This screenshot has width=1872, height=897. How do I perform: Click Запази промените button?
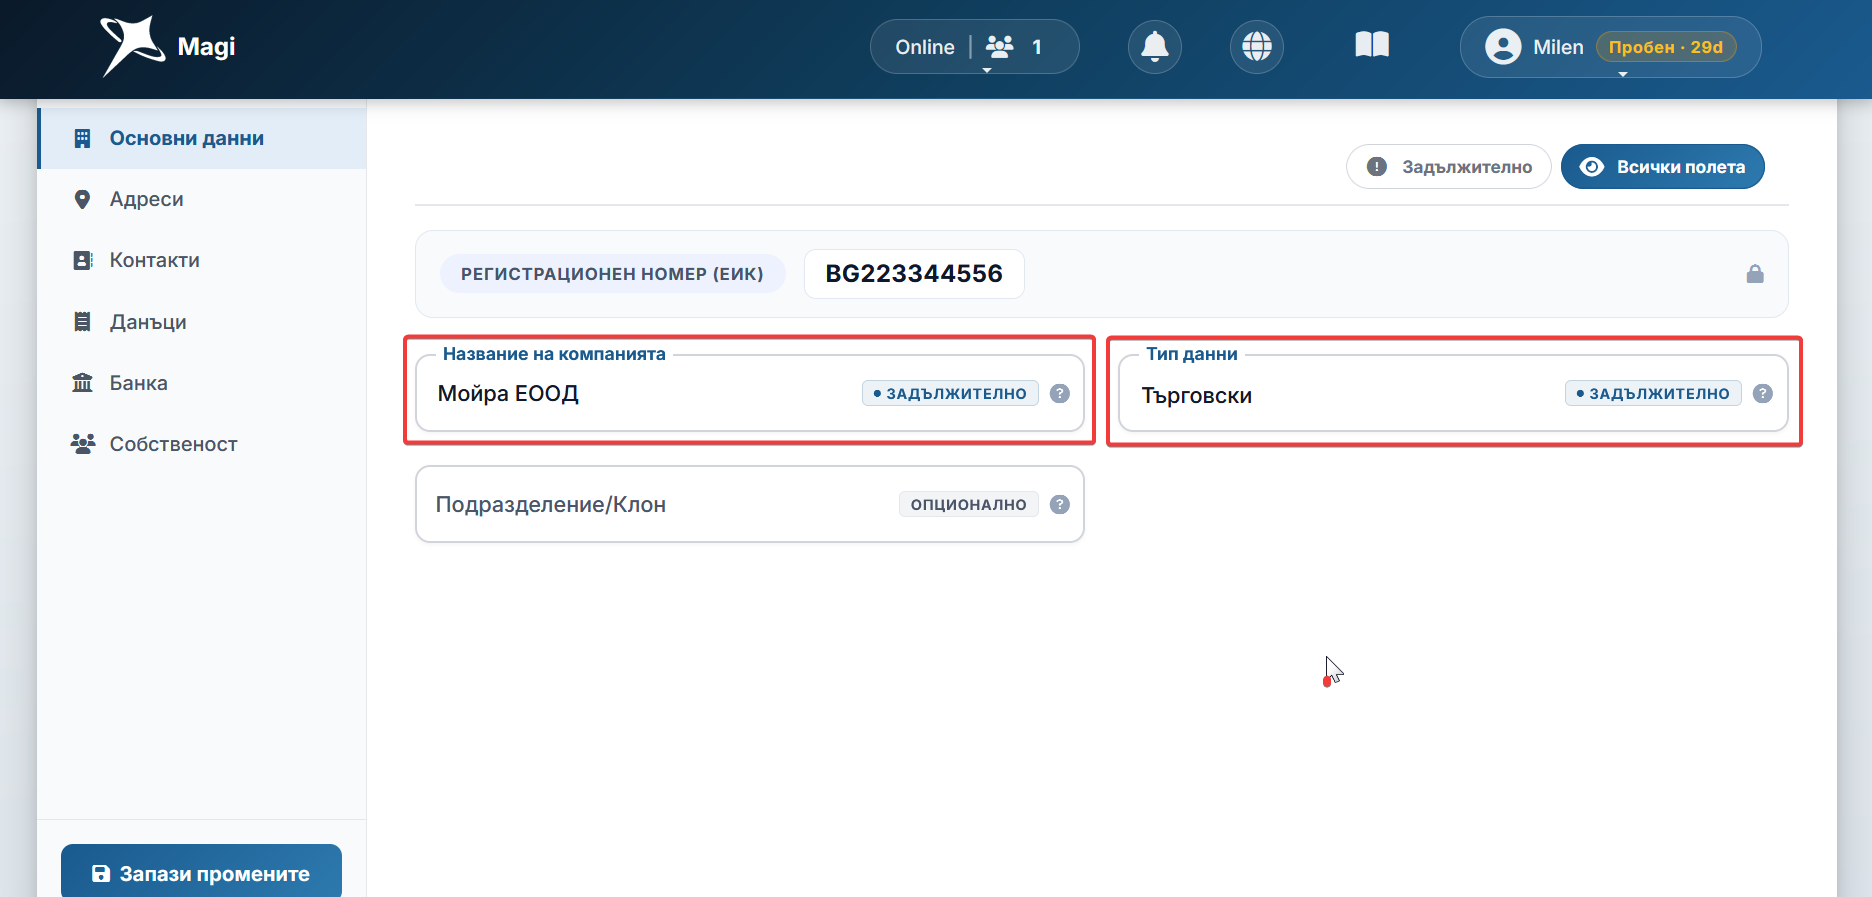[201, 873]
